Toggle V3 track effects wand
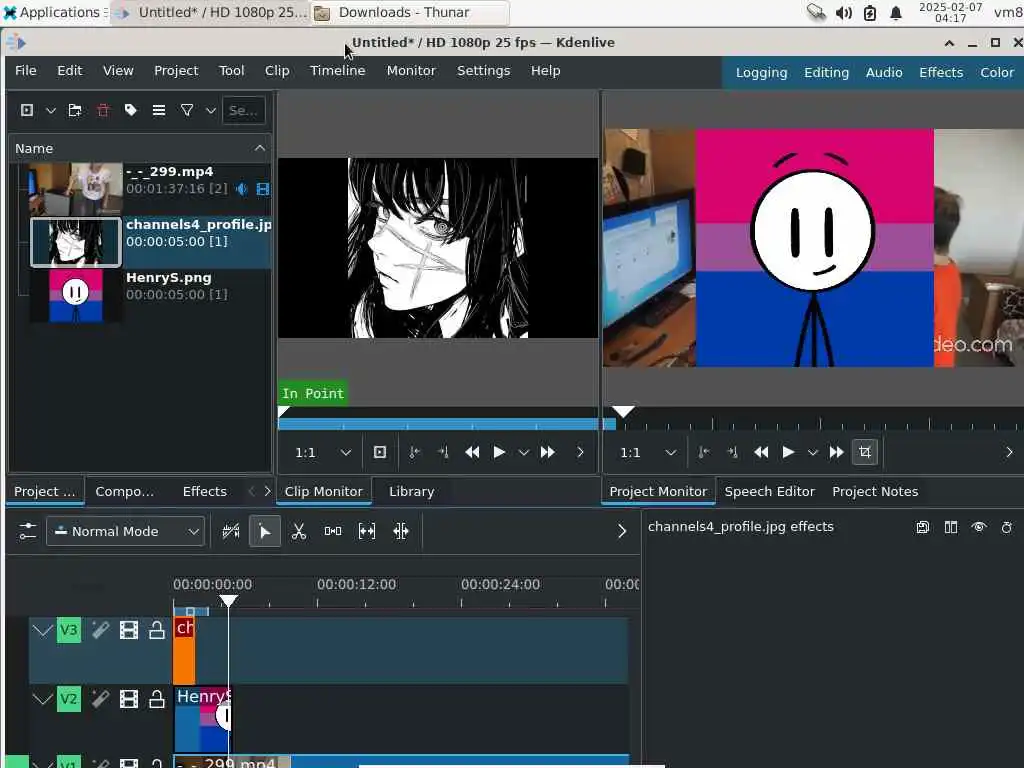 coord(101,630)
